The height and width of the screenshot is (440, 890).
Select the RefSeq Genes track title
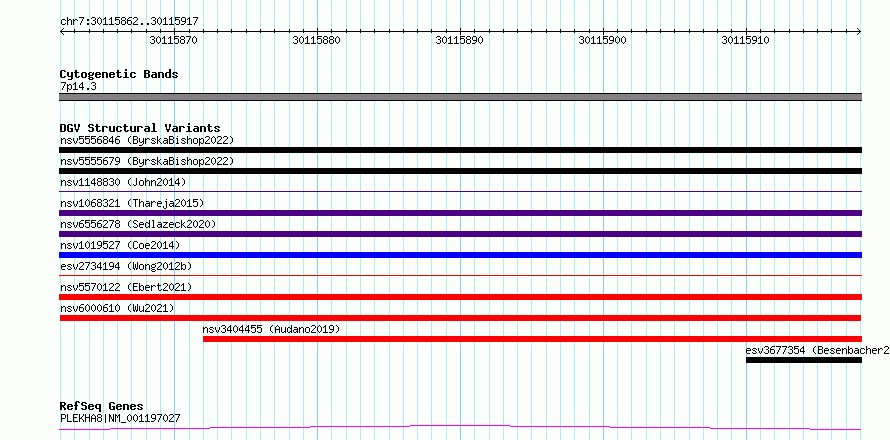(x=102, y=407)
